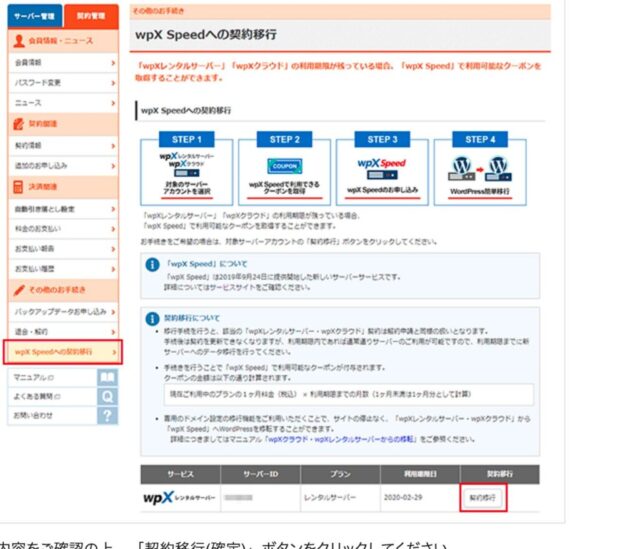Image resolution: width=640 pixels, height=549 pixels.
Task: Click the chevron on the パスワード変更 row
Action: tap(113, 83)
